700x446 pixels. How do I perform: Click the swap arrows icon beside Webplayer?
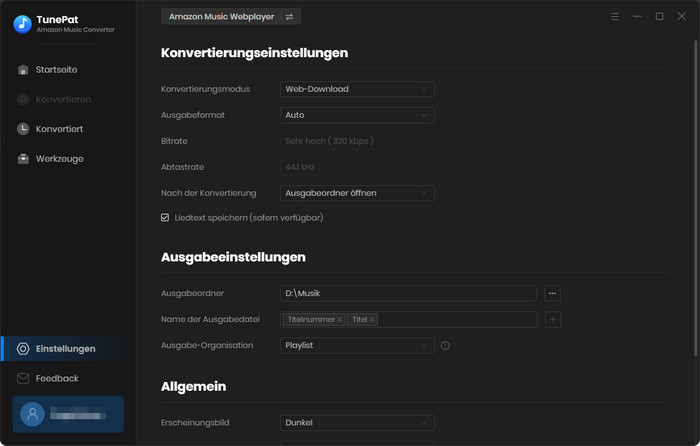click(289, 17)
